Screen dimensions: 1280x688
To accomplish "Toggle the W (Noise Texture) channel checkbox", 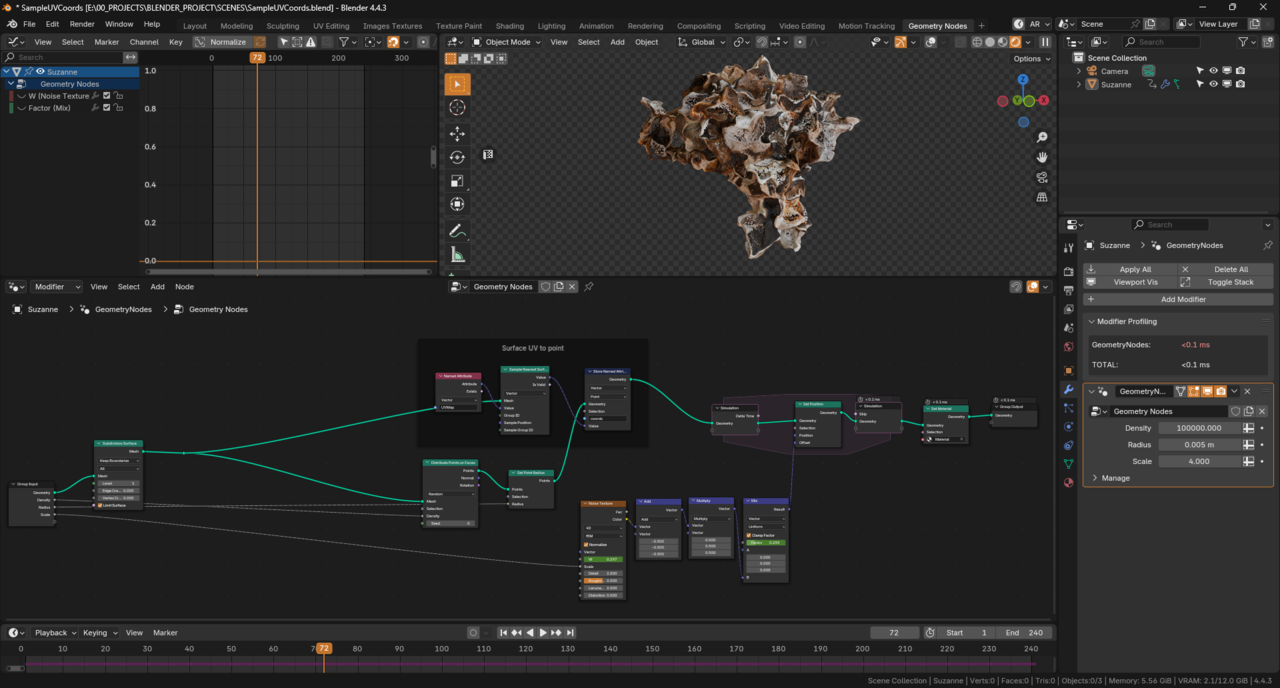I will click(106, 96).
